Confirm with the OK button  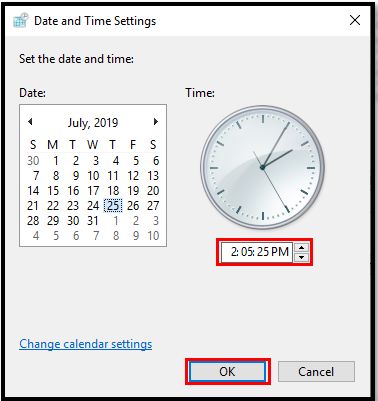(227, 372)
